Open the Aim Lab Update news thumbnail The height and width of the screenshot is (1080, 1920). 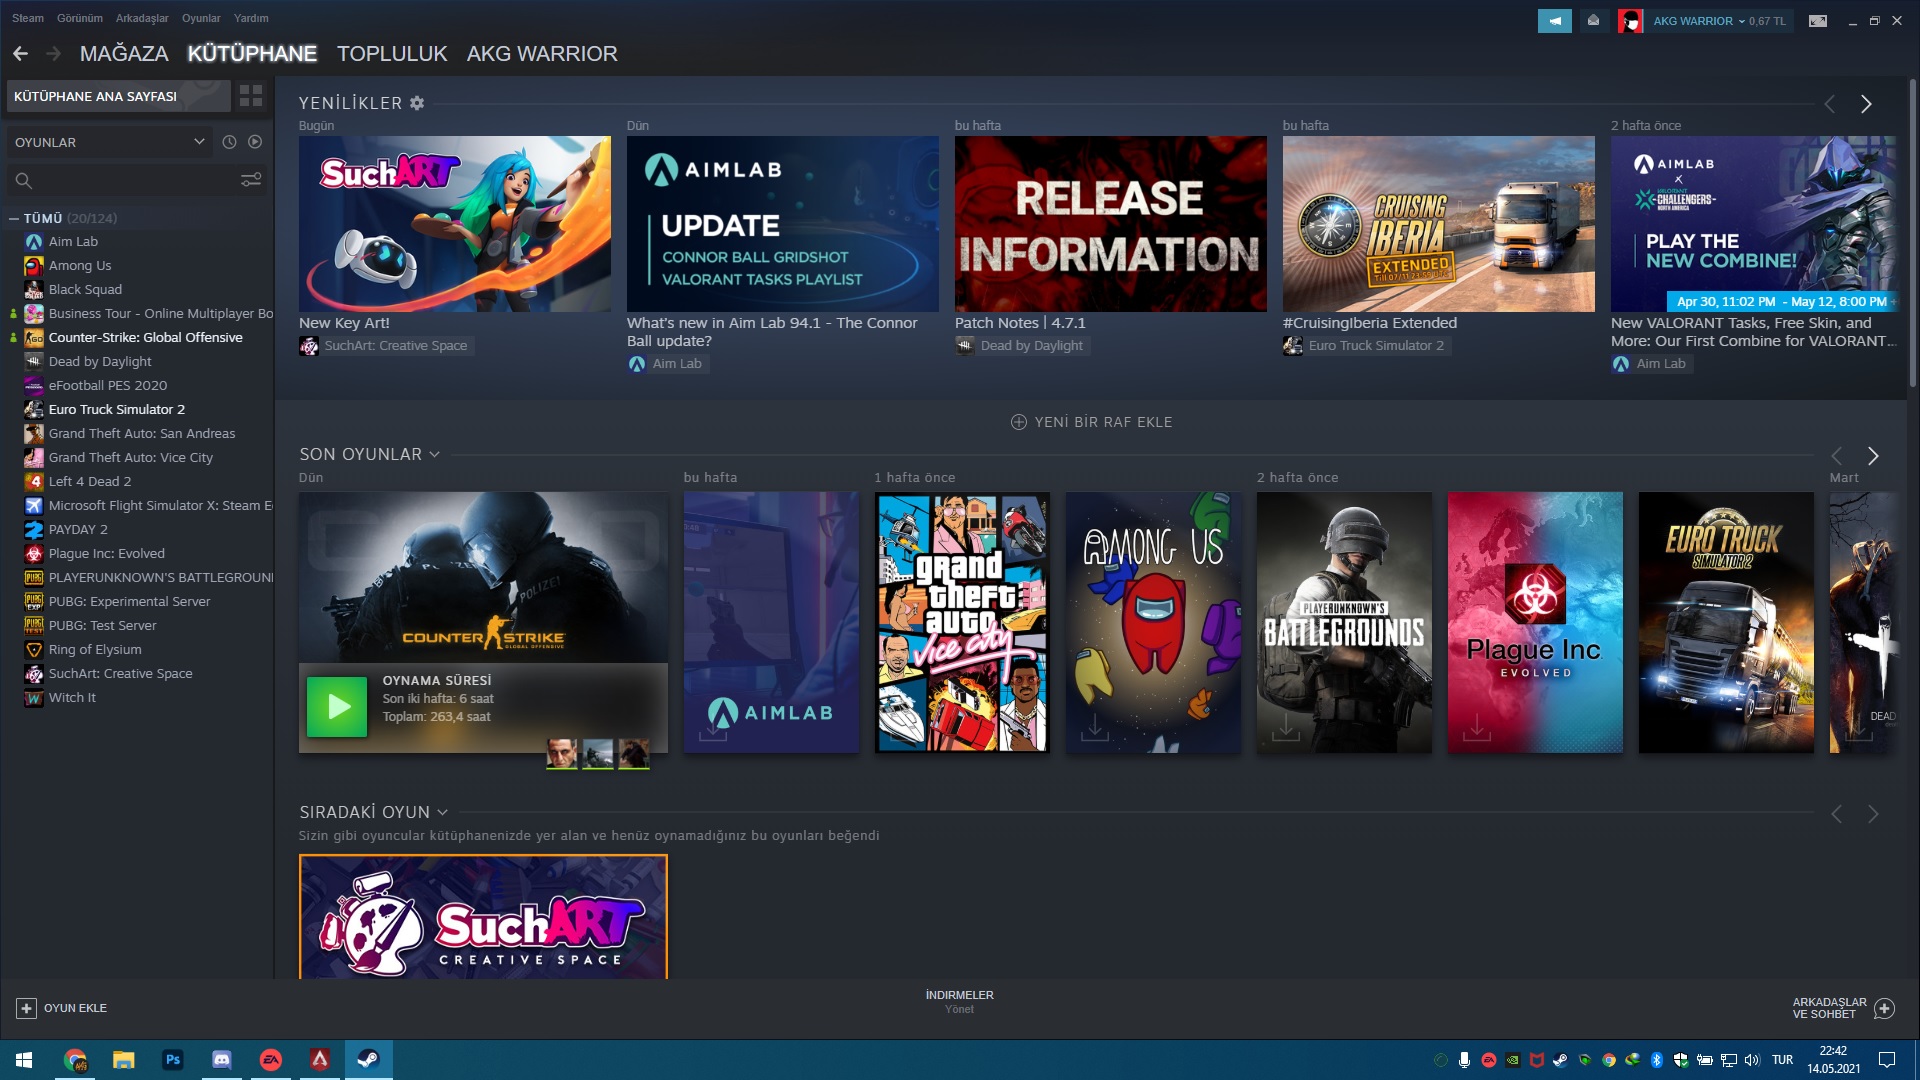(783, 224)
